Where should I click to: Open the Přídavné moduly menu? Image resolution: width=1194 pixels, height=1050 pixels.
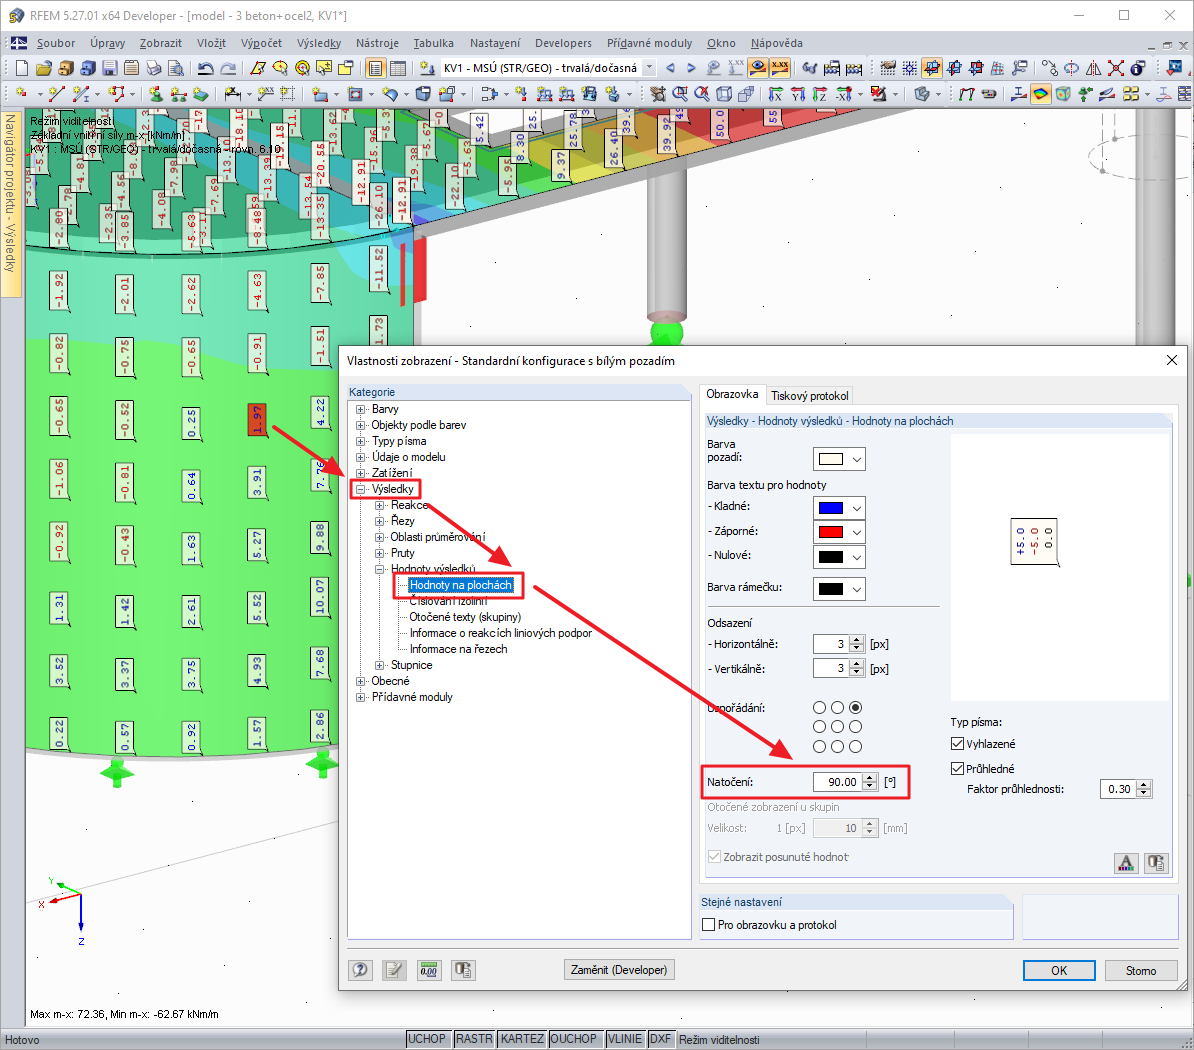pyautogui.click(x=649, y=43)
